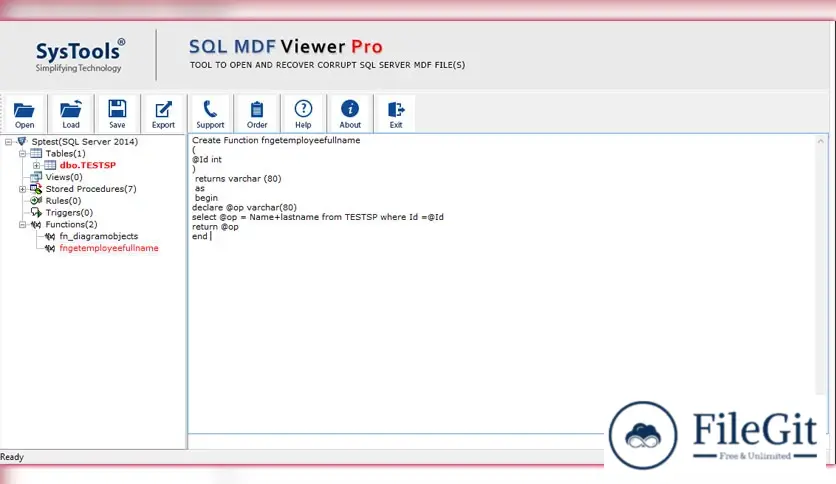Click the 'begin' keyword line
Image resolution: width=836 pixels, height=484 pixels.
click(x=206, y=198)
